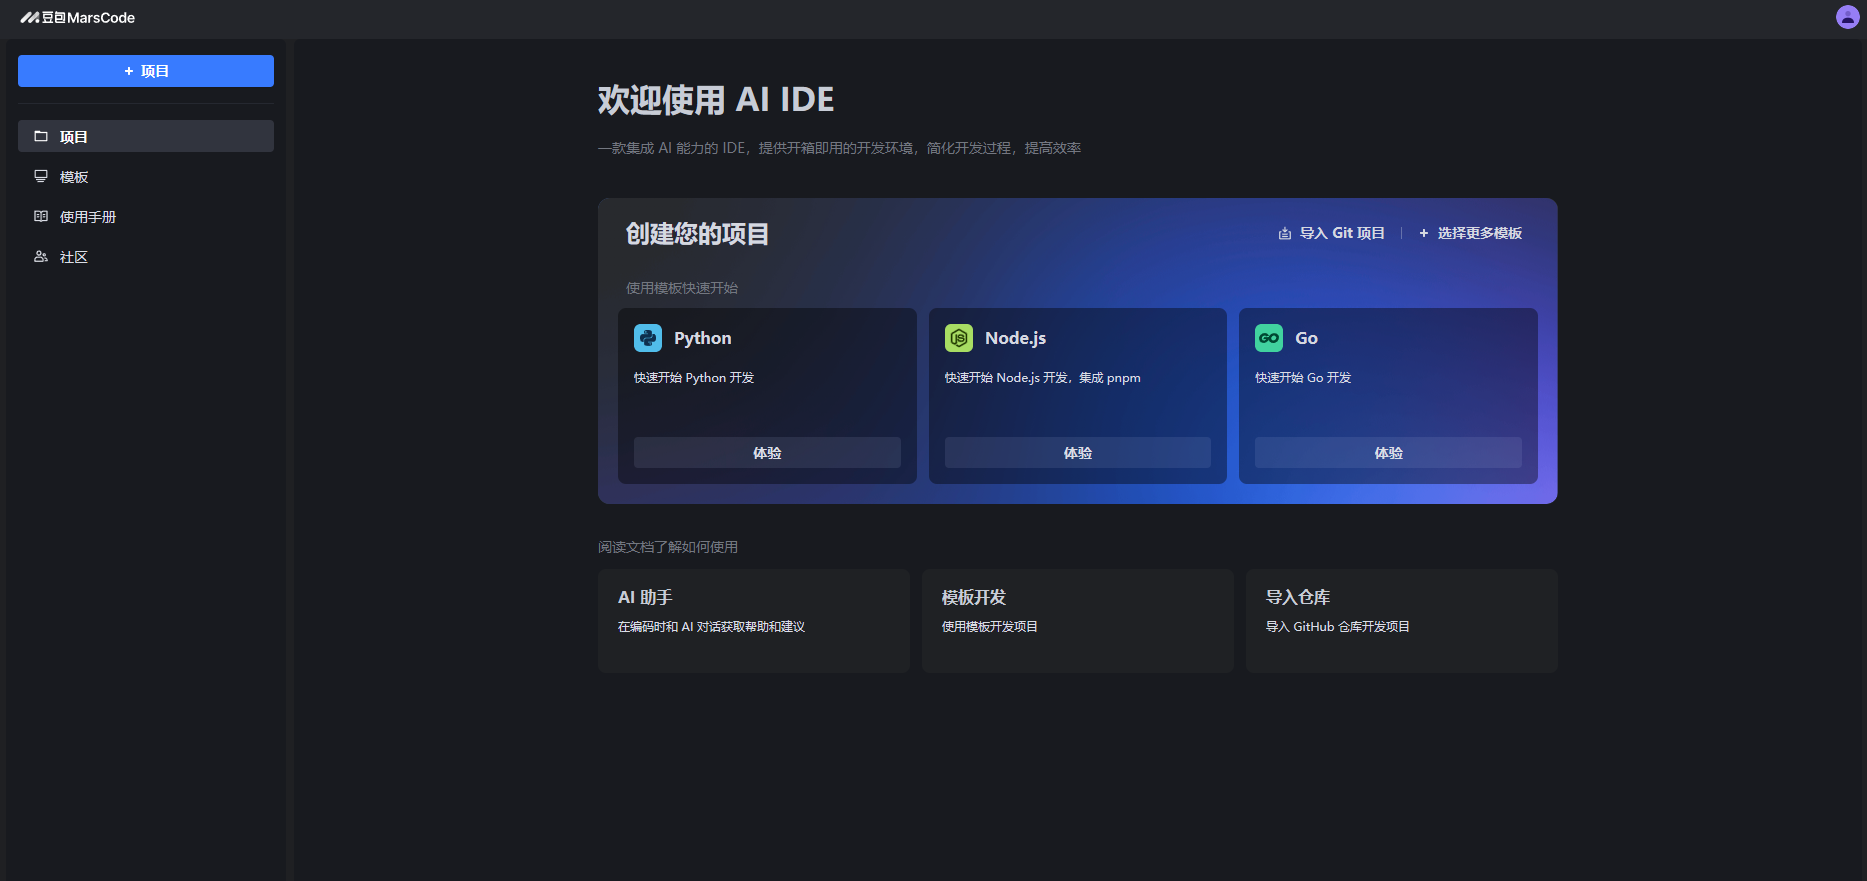Click text 快速开始 Go 开发
Screen dimensions: 1867x881
pyautogui.click(x=1303, y=378)
